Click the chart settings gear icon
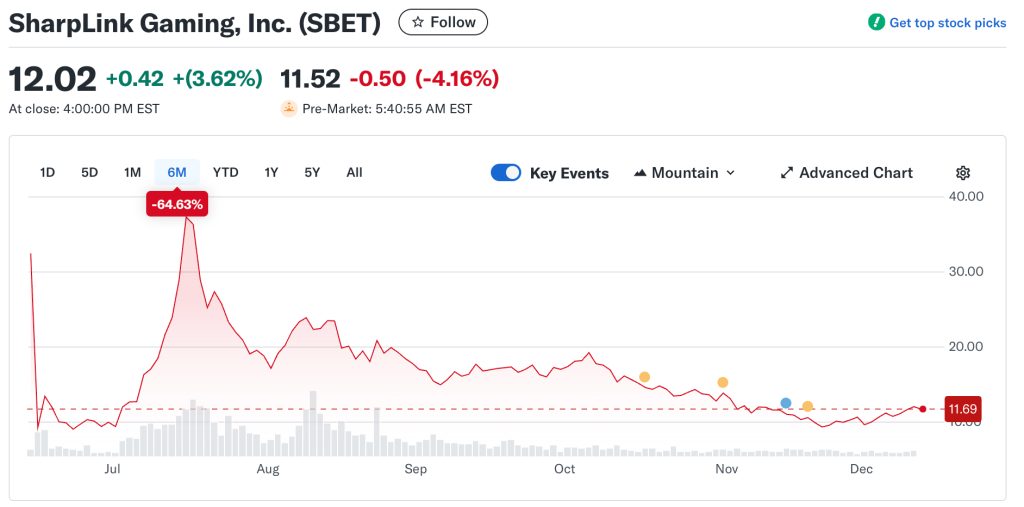 962,173
